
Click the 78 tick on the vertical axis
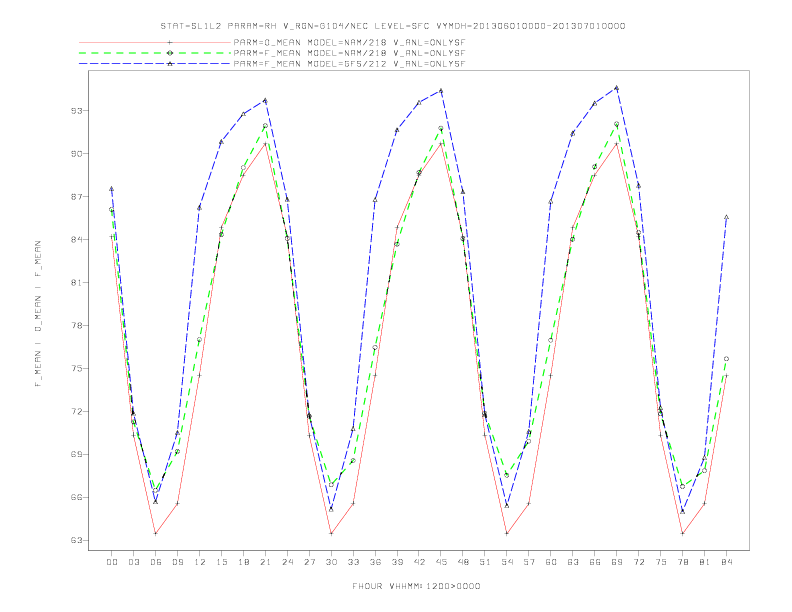click(x=77, y=325)
